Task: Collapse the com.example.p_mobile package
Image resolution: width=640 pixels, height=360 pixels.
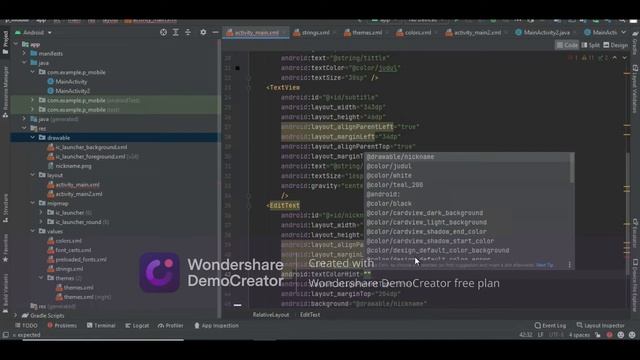Action: click(x=33, y=72)
